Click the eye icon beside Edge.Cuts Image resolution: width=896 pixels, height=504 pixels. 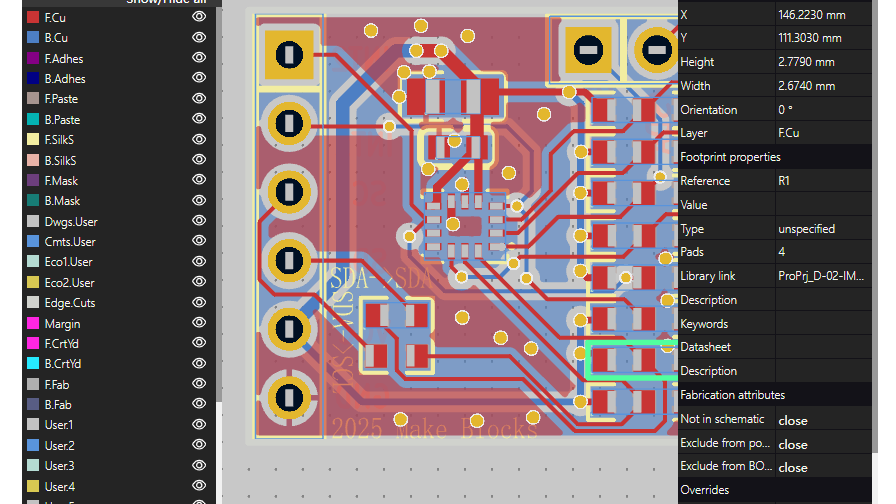[199, 302]
